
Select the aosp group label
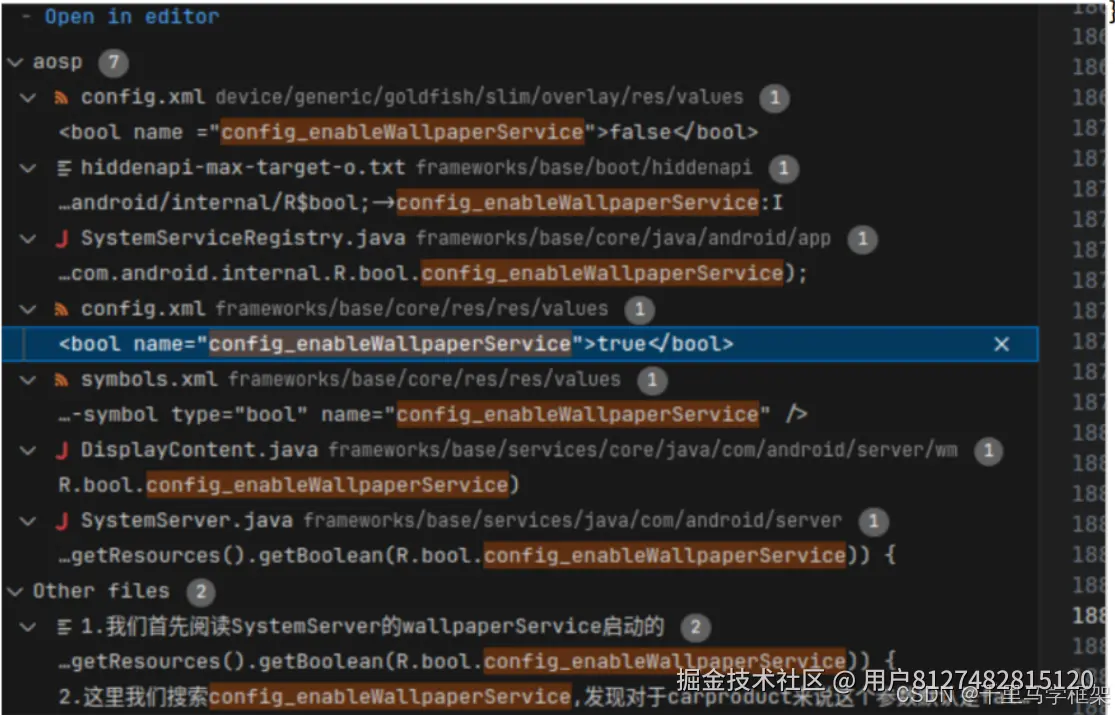[x=58, y=63]
